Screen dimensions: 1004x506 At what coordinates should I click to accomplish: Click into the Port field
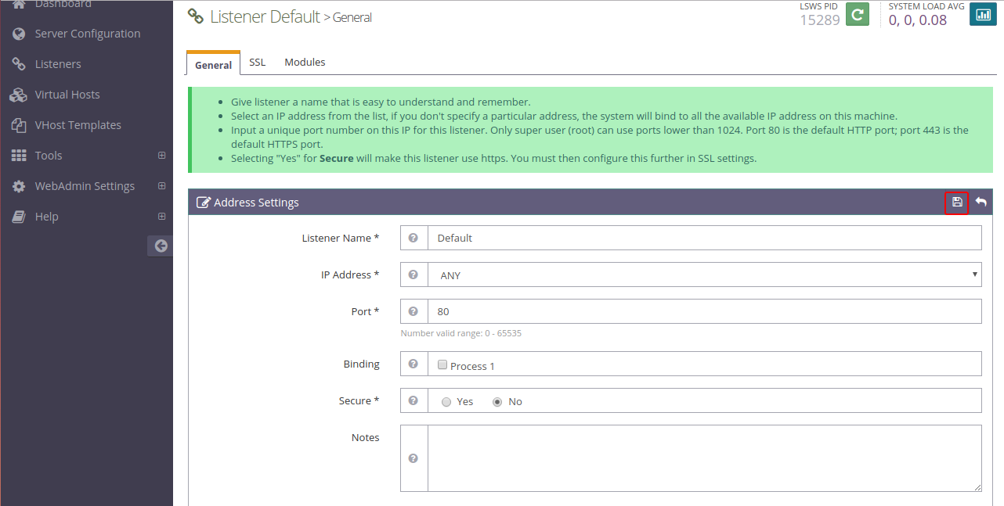pyautogui.click(x=704, y=311)
